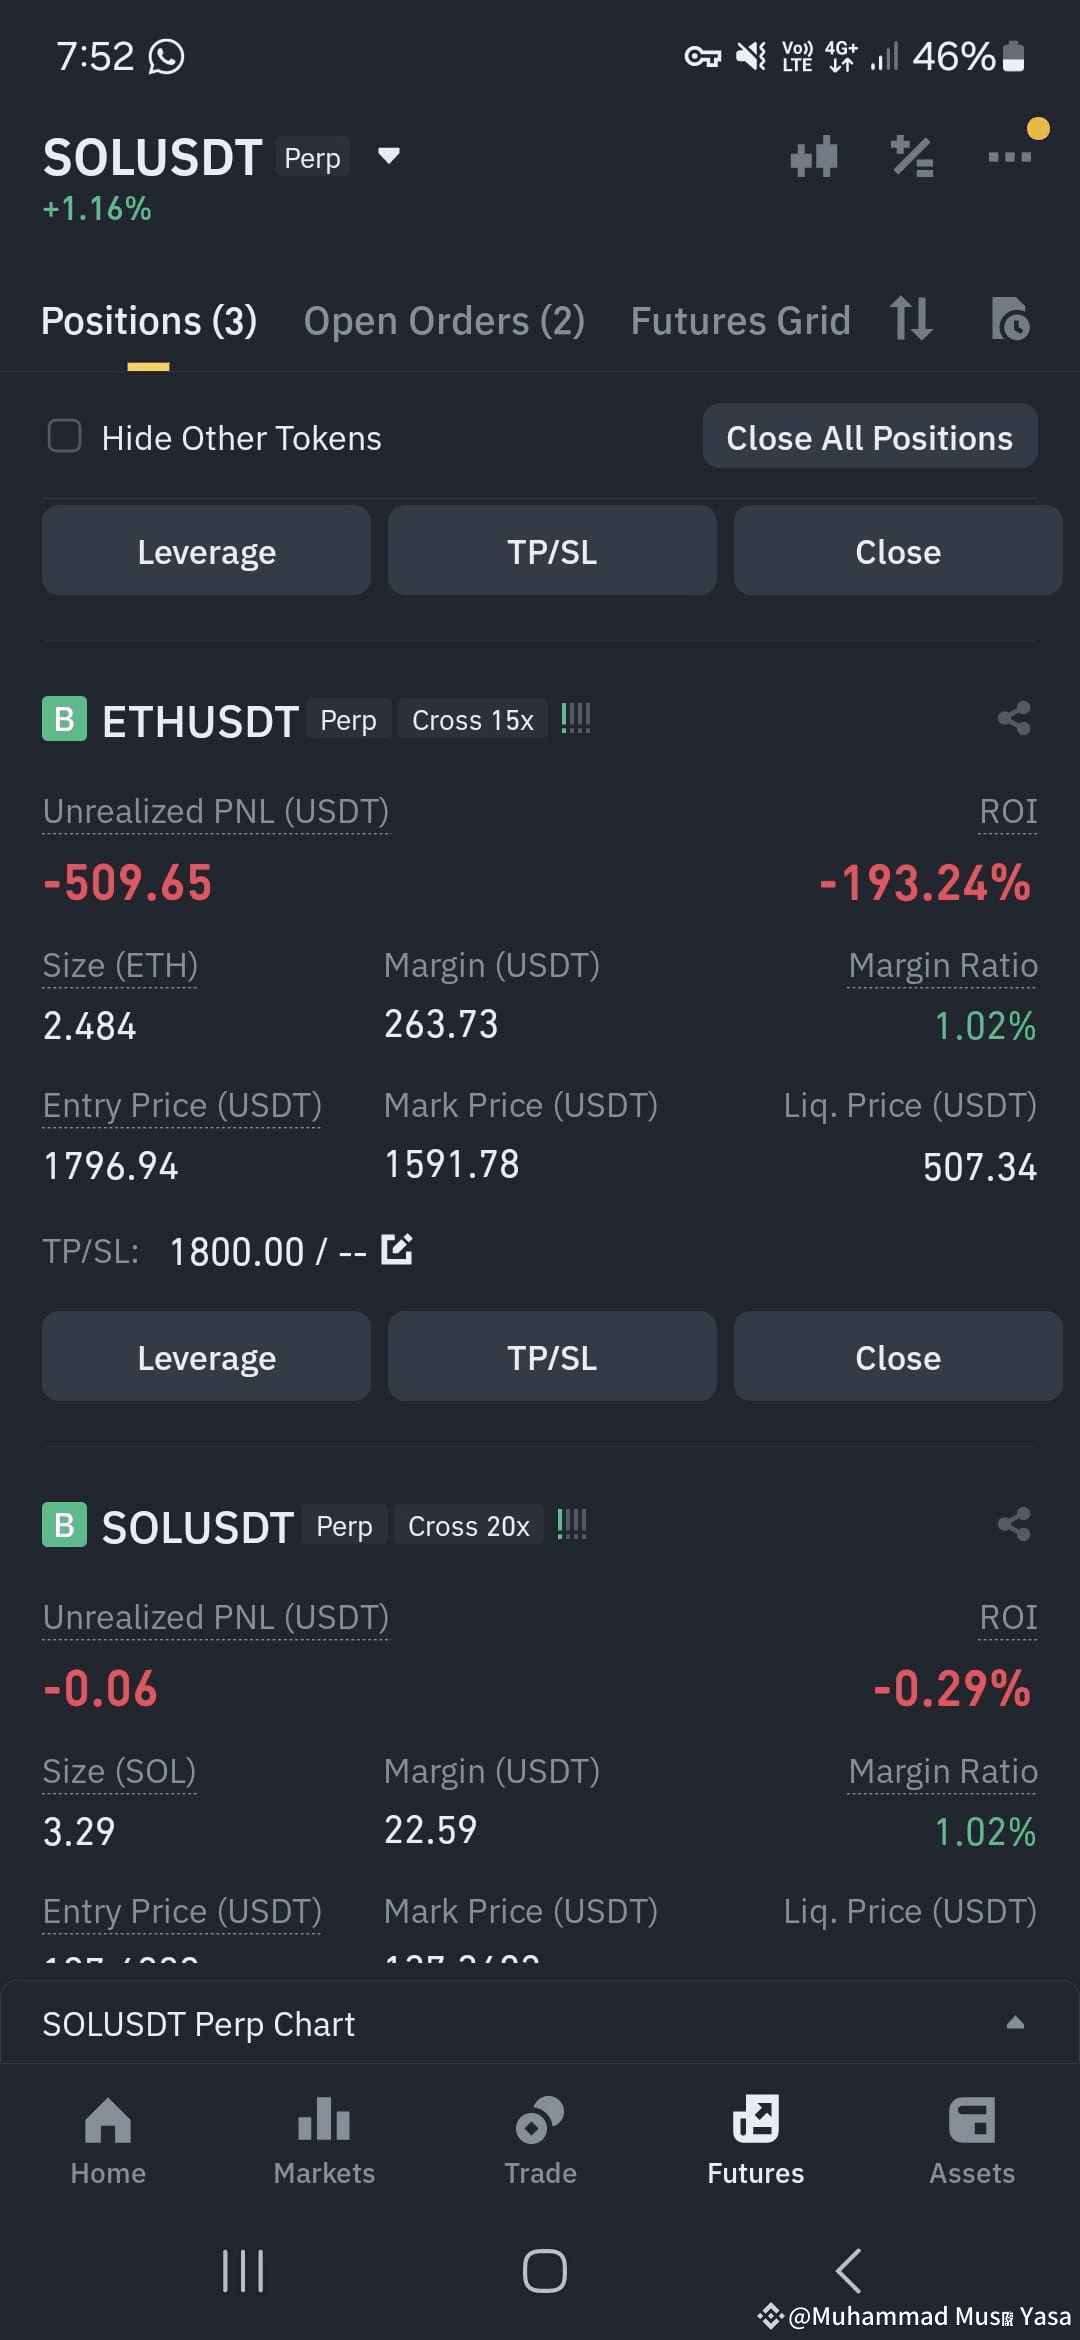Go to the Markets tab in bottom navigation

pyautogui.click(x=324, y=2141)
